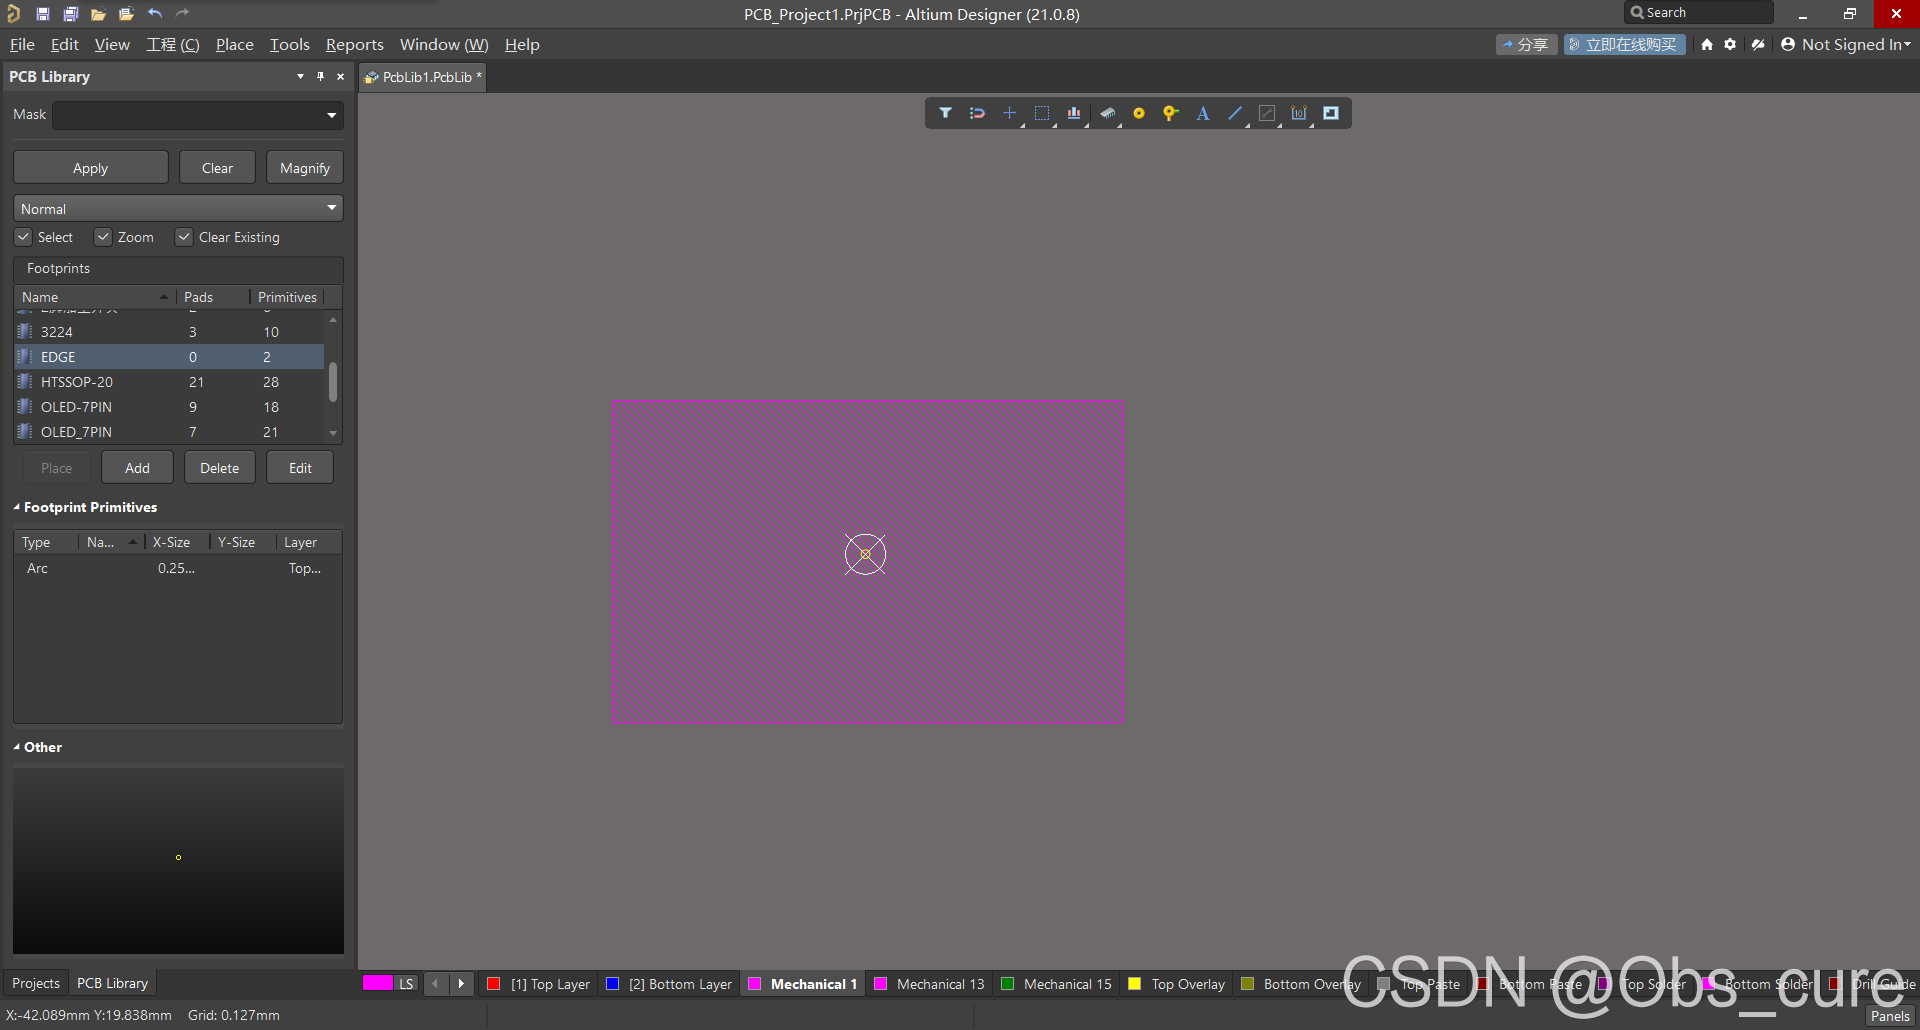
Task: Click the Undo arrow in title bar
Action: (154, 13)
